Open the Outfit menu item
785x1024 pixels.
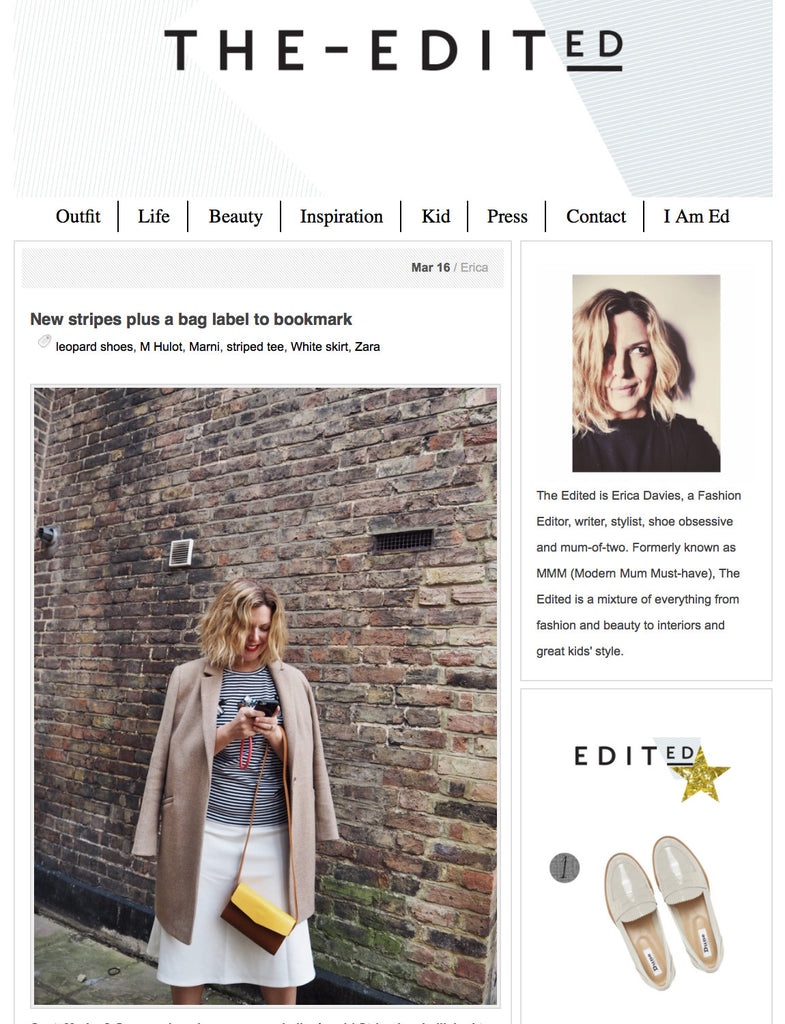click(78, 216)
